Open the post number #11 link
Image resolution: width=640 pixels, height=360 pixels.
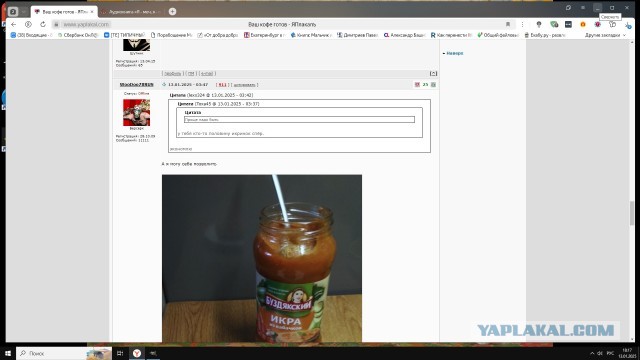tap(222, 84)
